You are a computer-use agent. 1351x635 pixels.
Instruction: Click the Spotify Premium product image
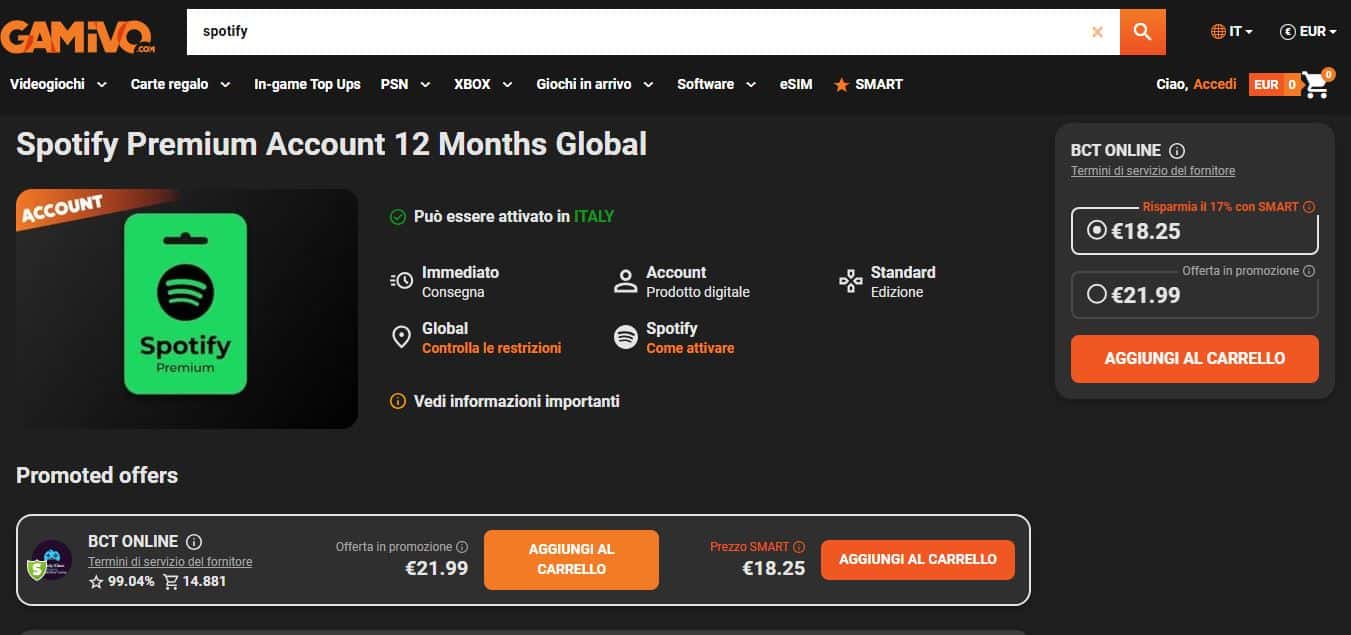click(186, 308)
